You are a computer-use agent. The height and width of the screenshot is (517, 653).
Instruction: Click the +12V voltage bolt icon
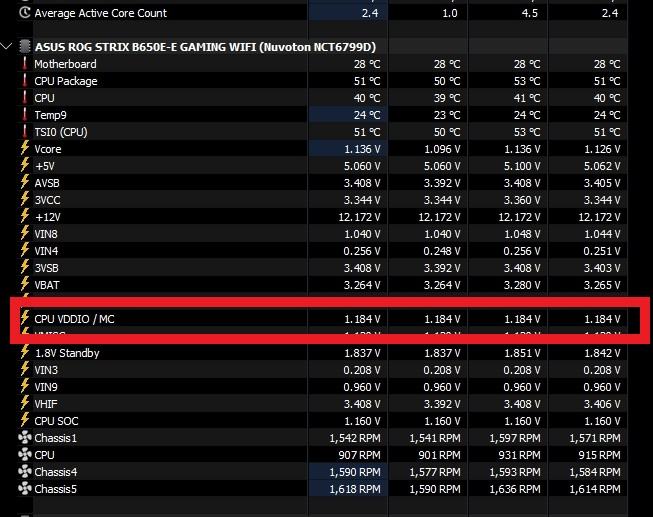click(25, 217)
